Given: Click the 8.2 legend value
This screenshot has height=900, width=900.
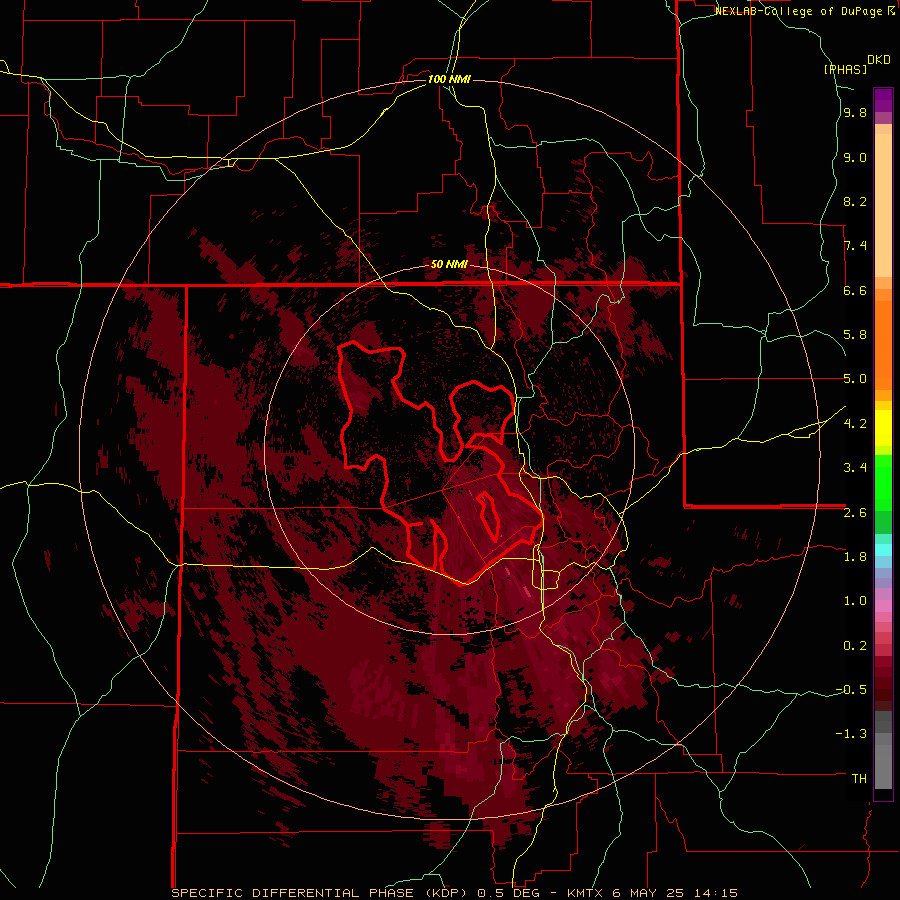Looking at the screenshot, I should 855,201.
